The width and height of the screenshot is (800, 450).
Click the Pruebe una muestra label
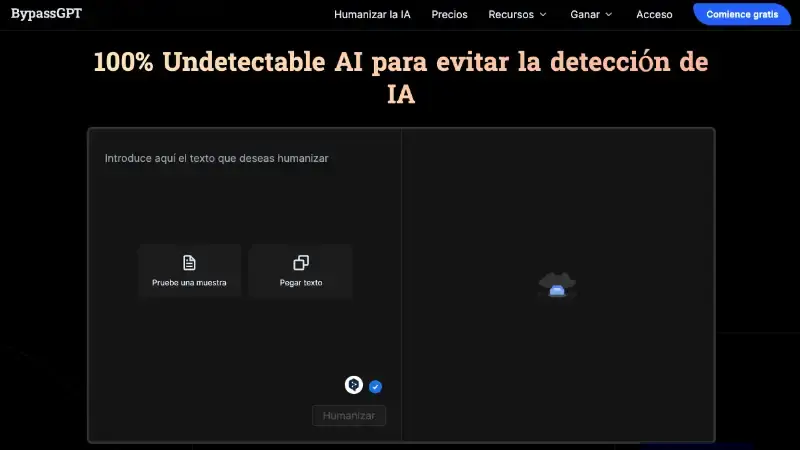click(x=189, y=283)
